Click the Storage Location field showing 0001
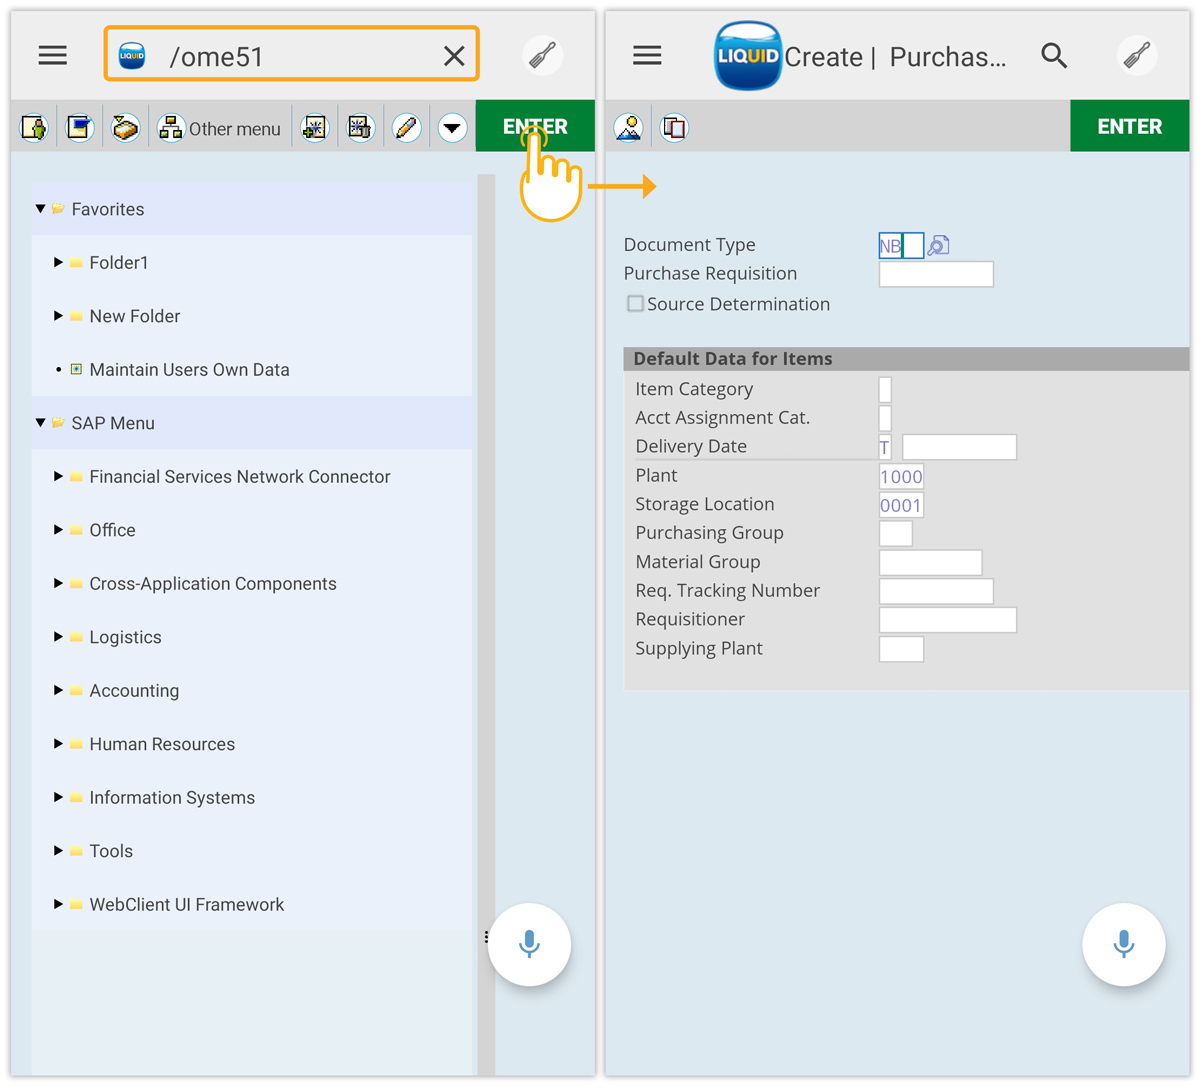 [x=901, y=505]
